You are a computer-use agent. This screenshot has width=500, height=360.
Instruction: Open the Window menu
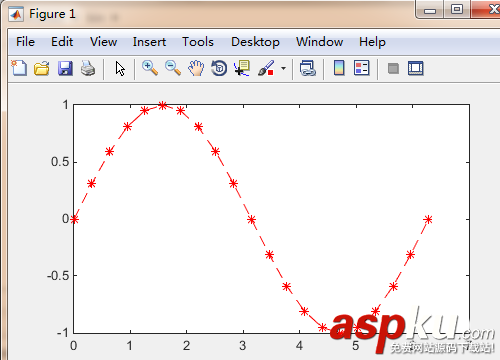click(x=319, y=42)
